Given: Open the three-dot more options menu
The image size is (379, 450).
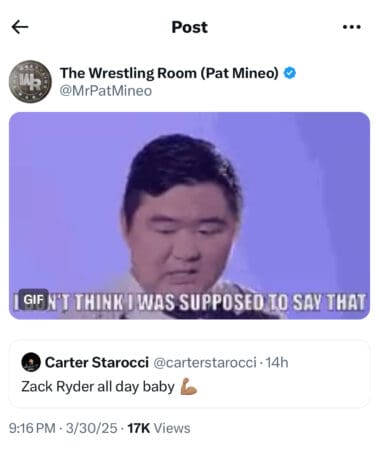Looking at the screenshot, I should pyautogui.click(x=352, y=27).
